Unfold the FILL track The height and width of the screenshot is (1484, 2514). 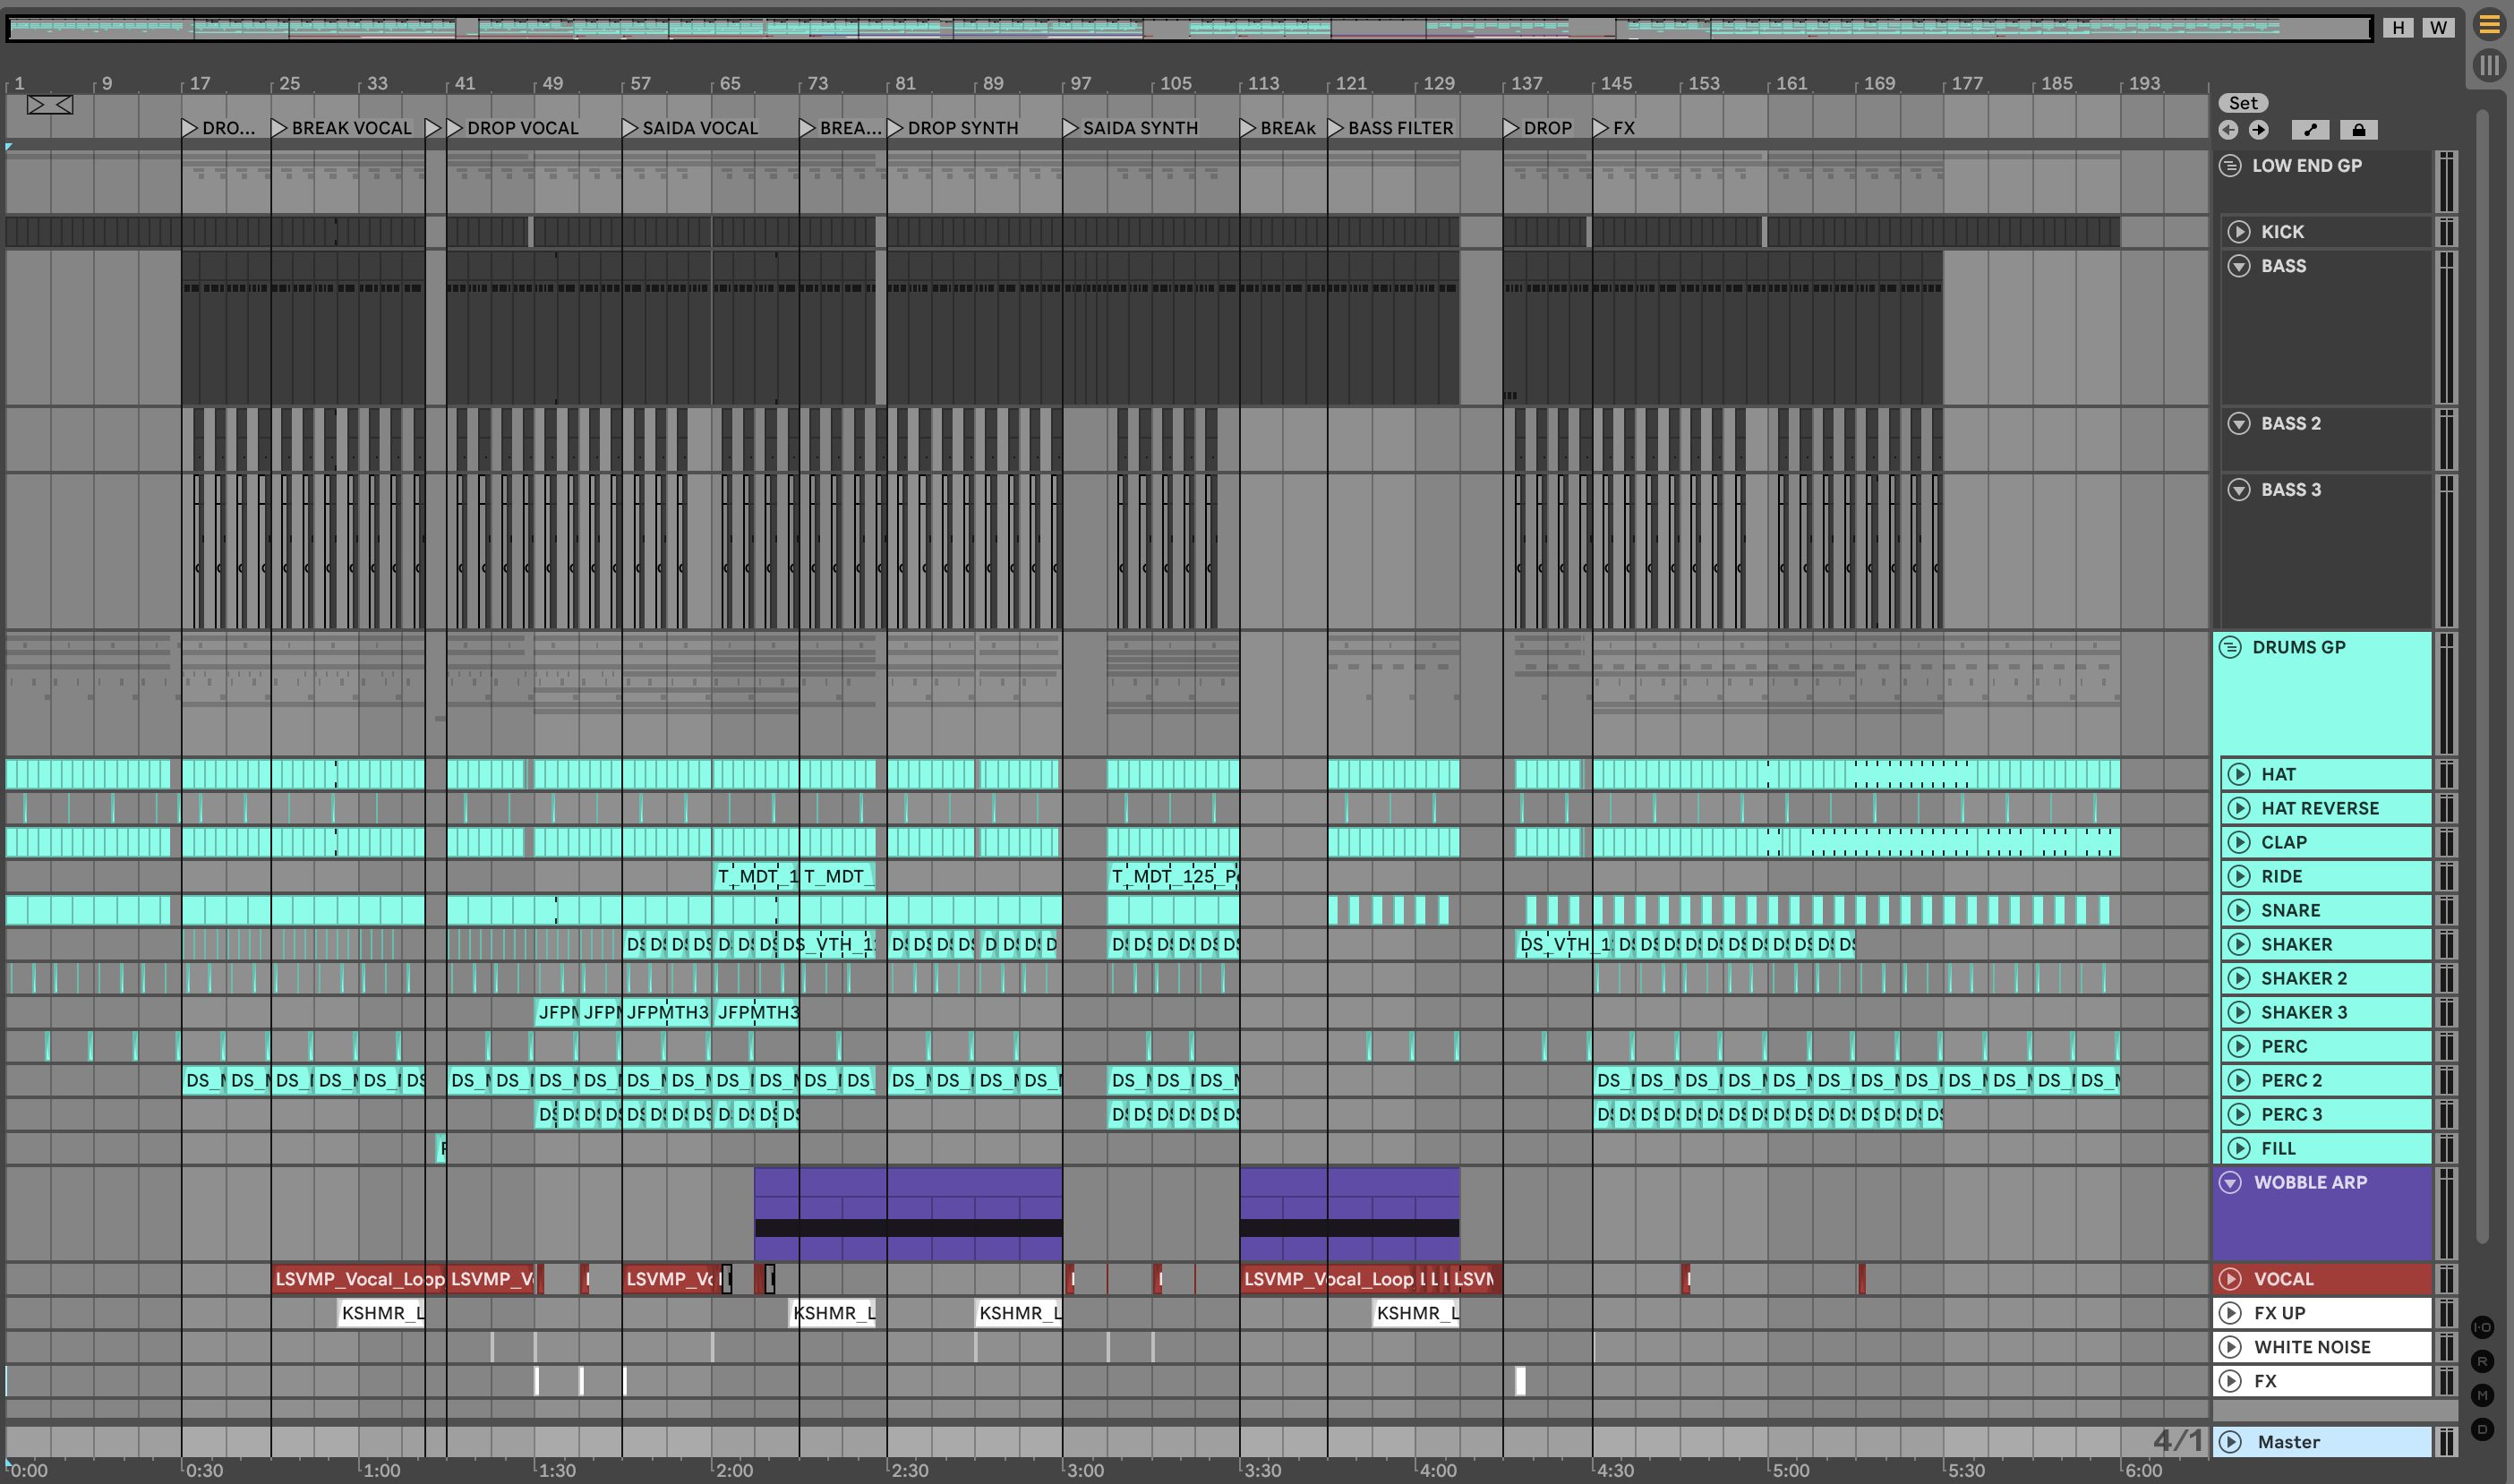click(x=2239, y=1149)
